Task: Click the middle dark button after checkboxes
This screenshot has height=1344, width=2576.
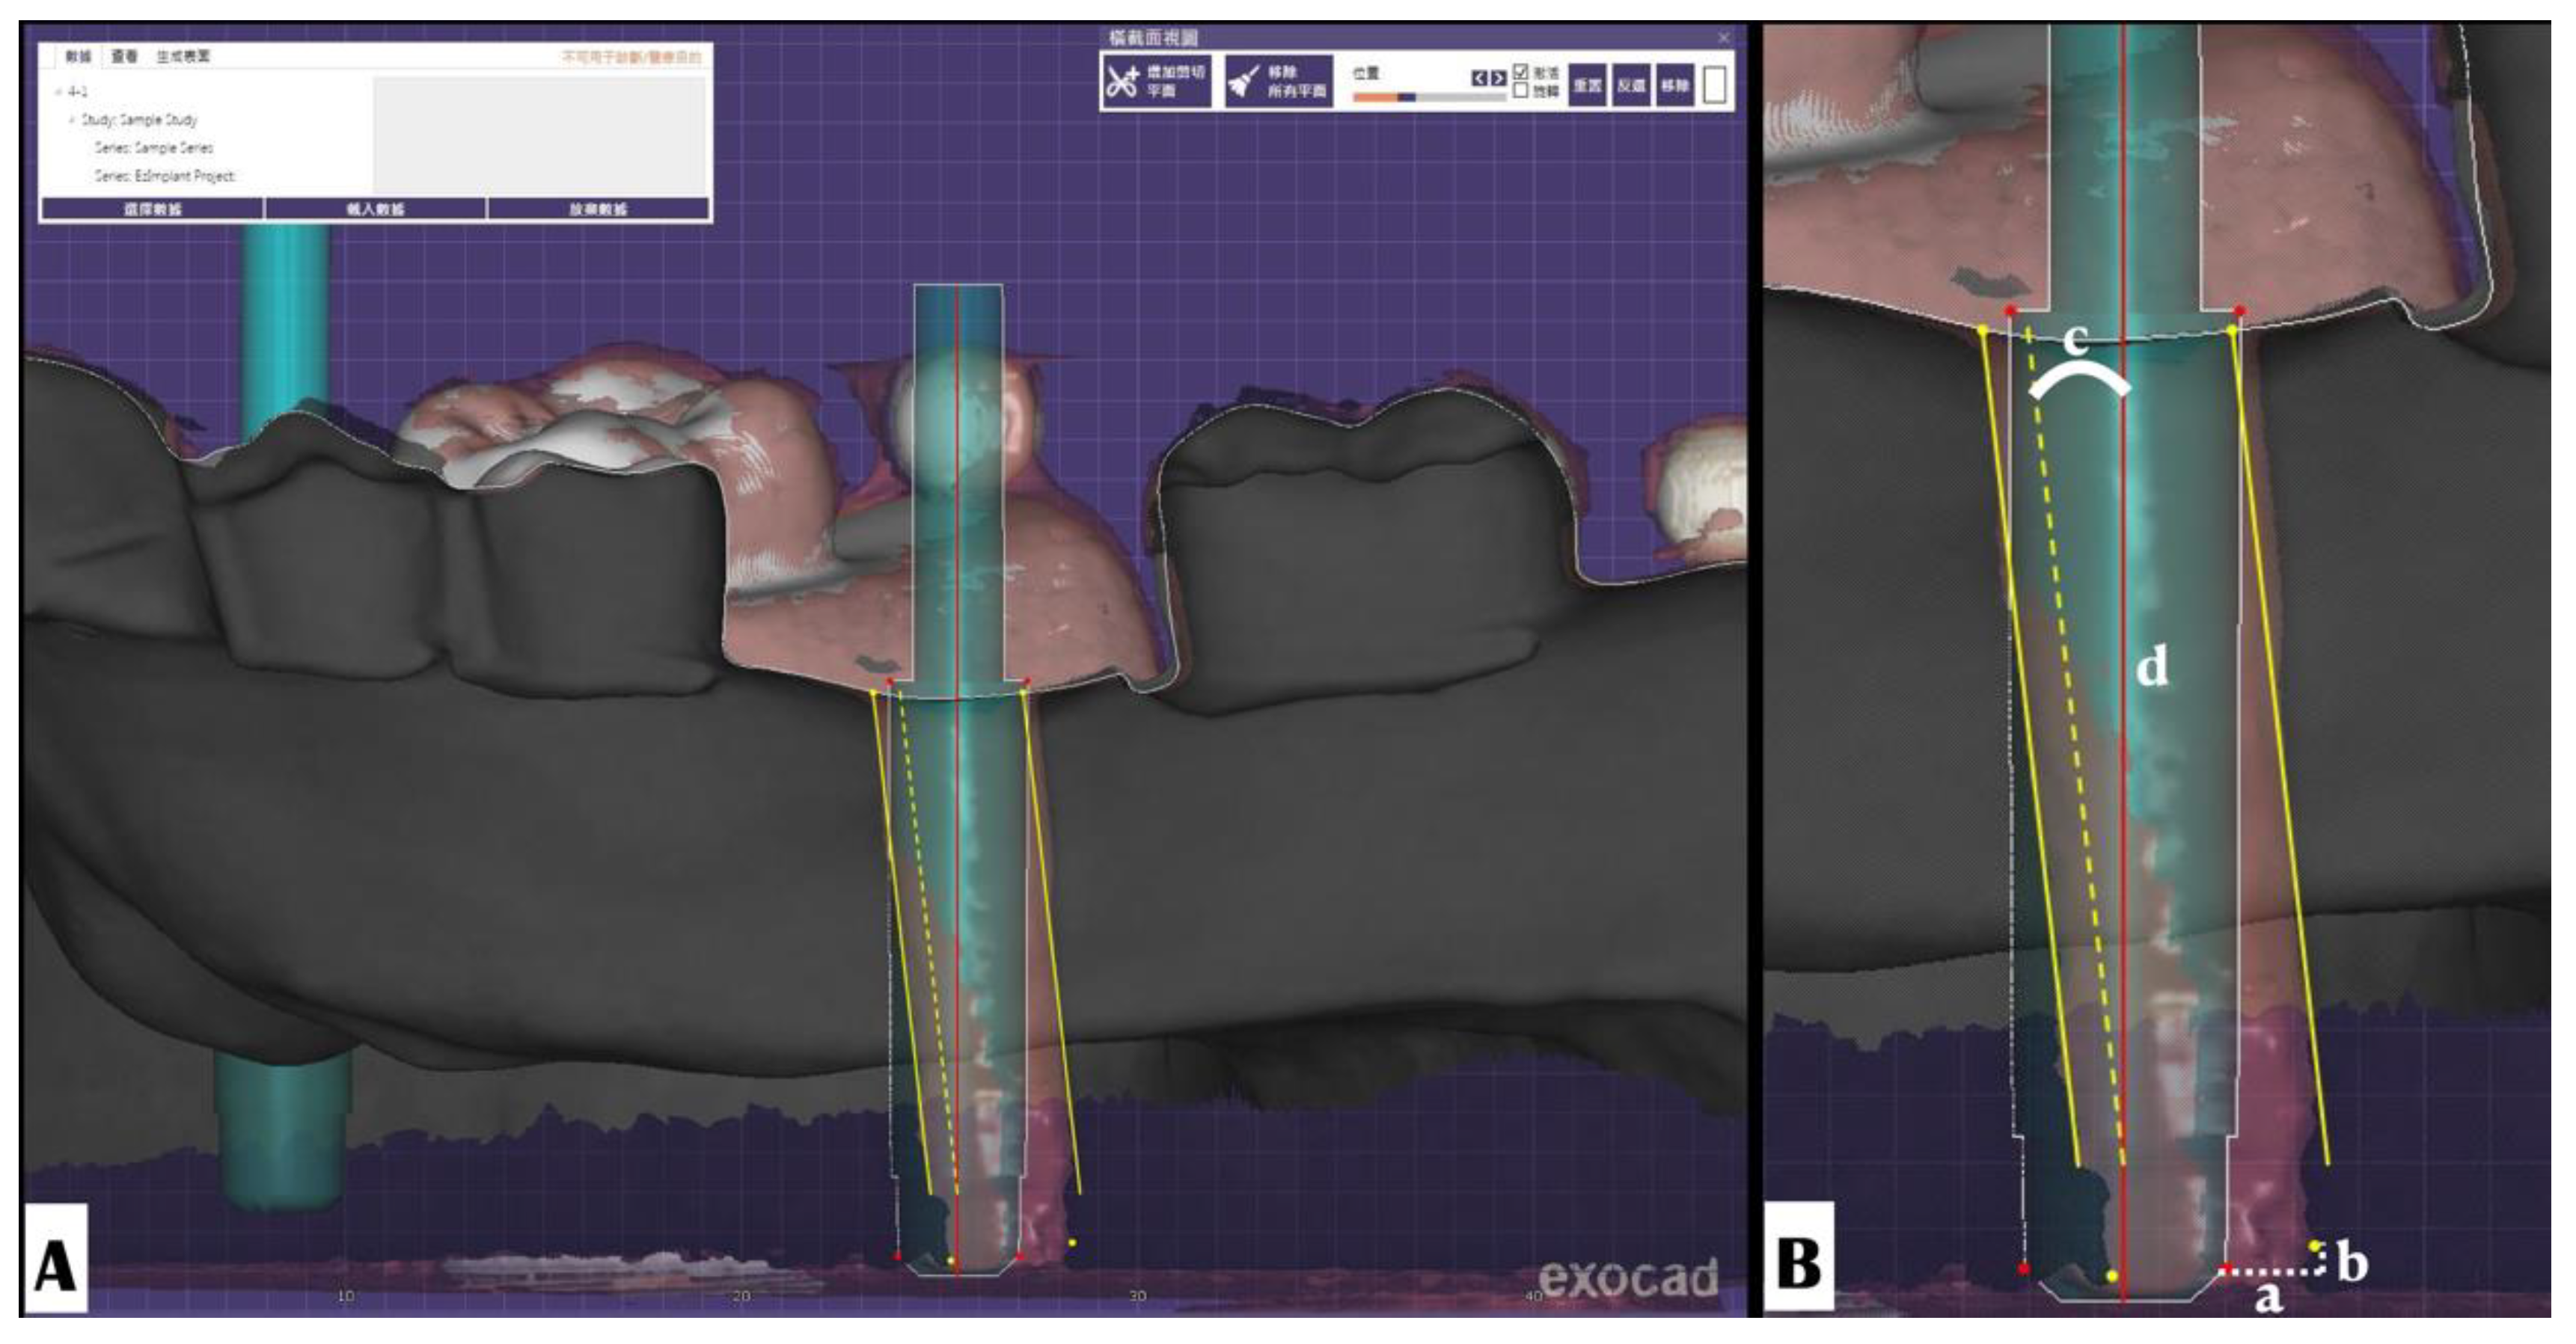Action: (1631, 85)
